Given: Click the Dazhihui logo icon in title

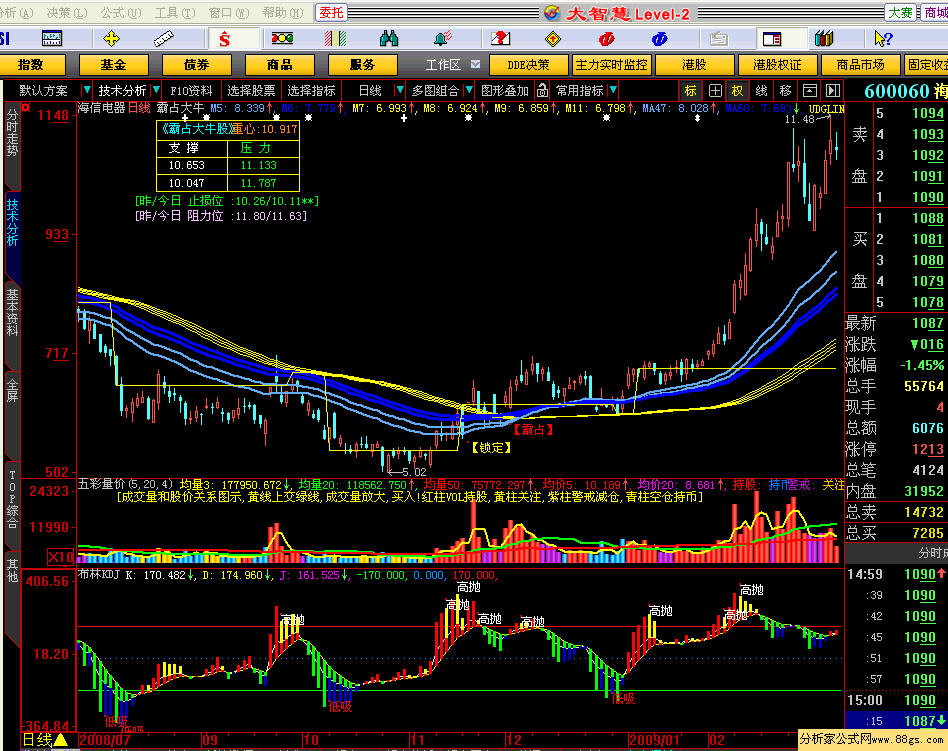Looking at the screenshot, I should pos(551,13).
